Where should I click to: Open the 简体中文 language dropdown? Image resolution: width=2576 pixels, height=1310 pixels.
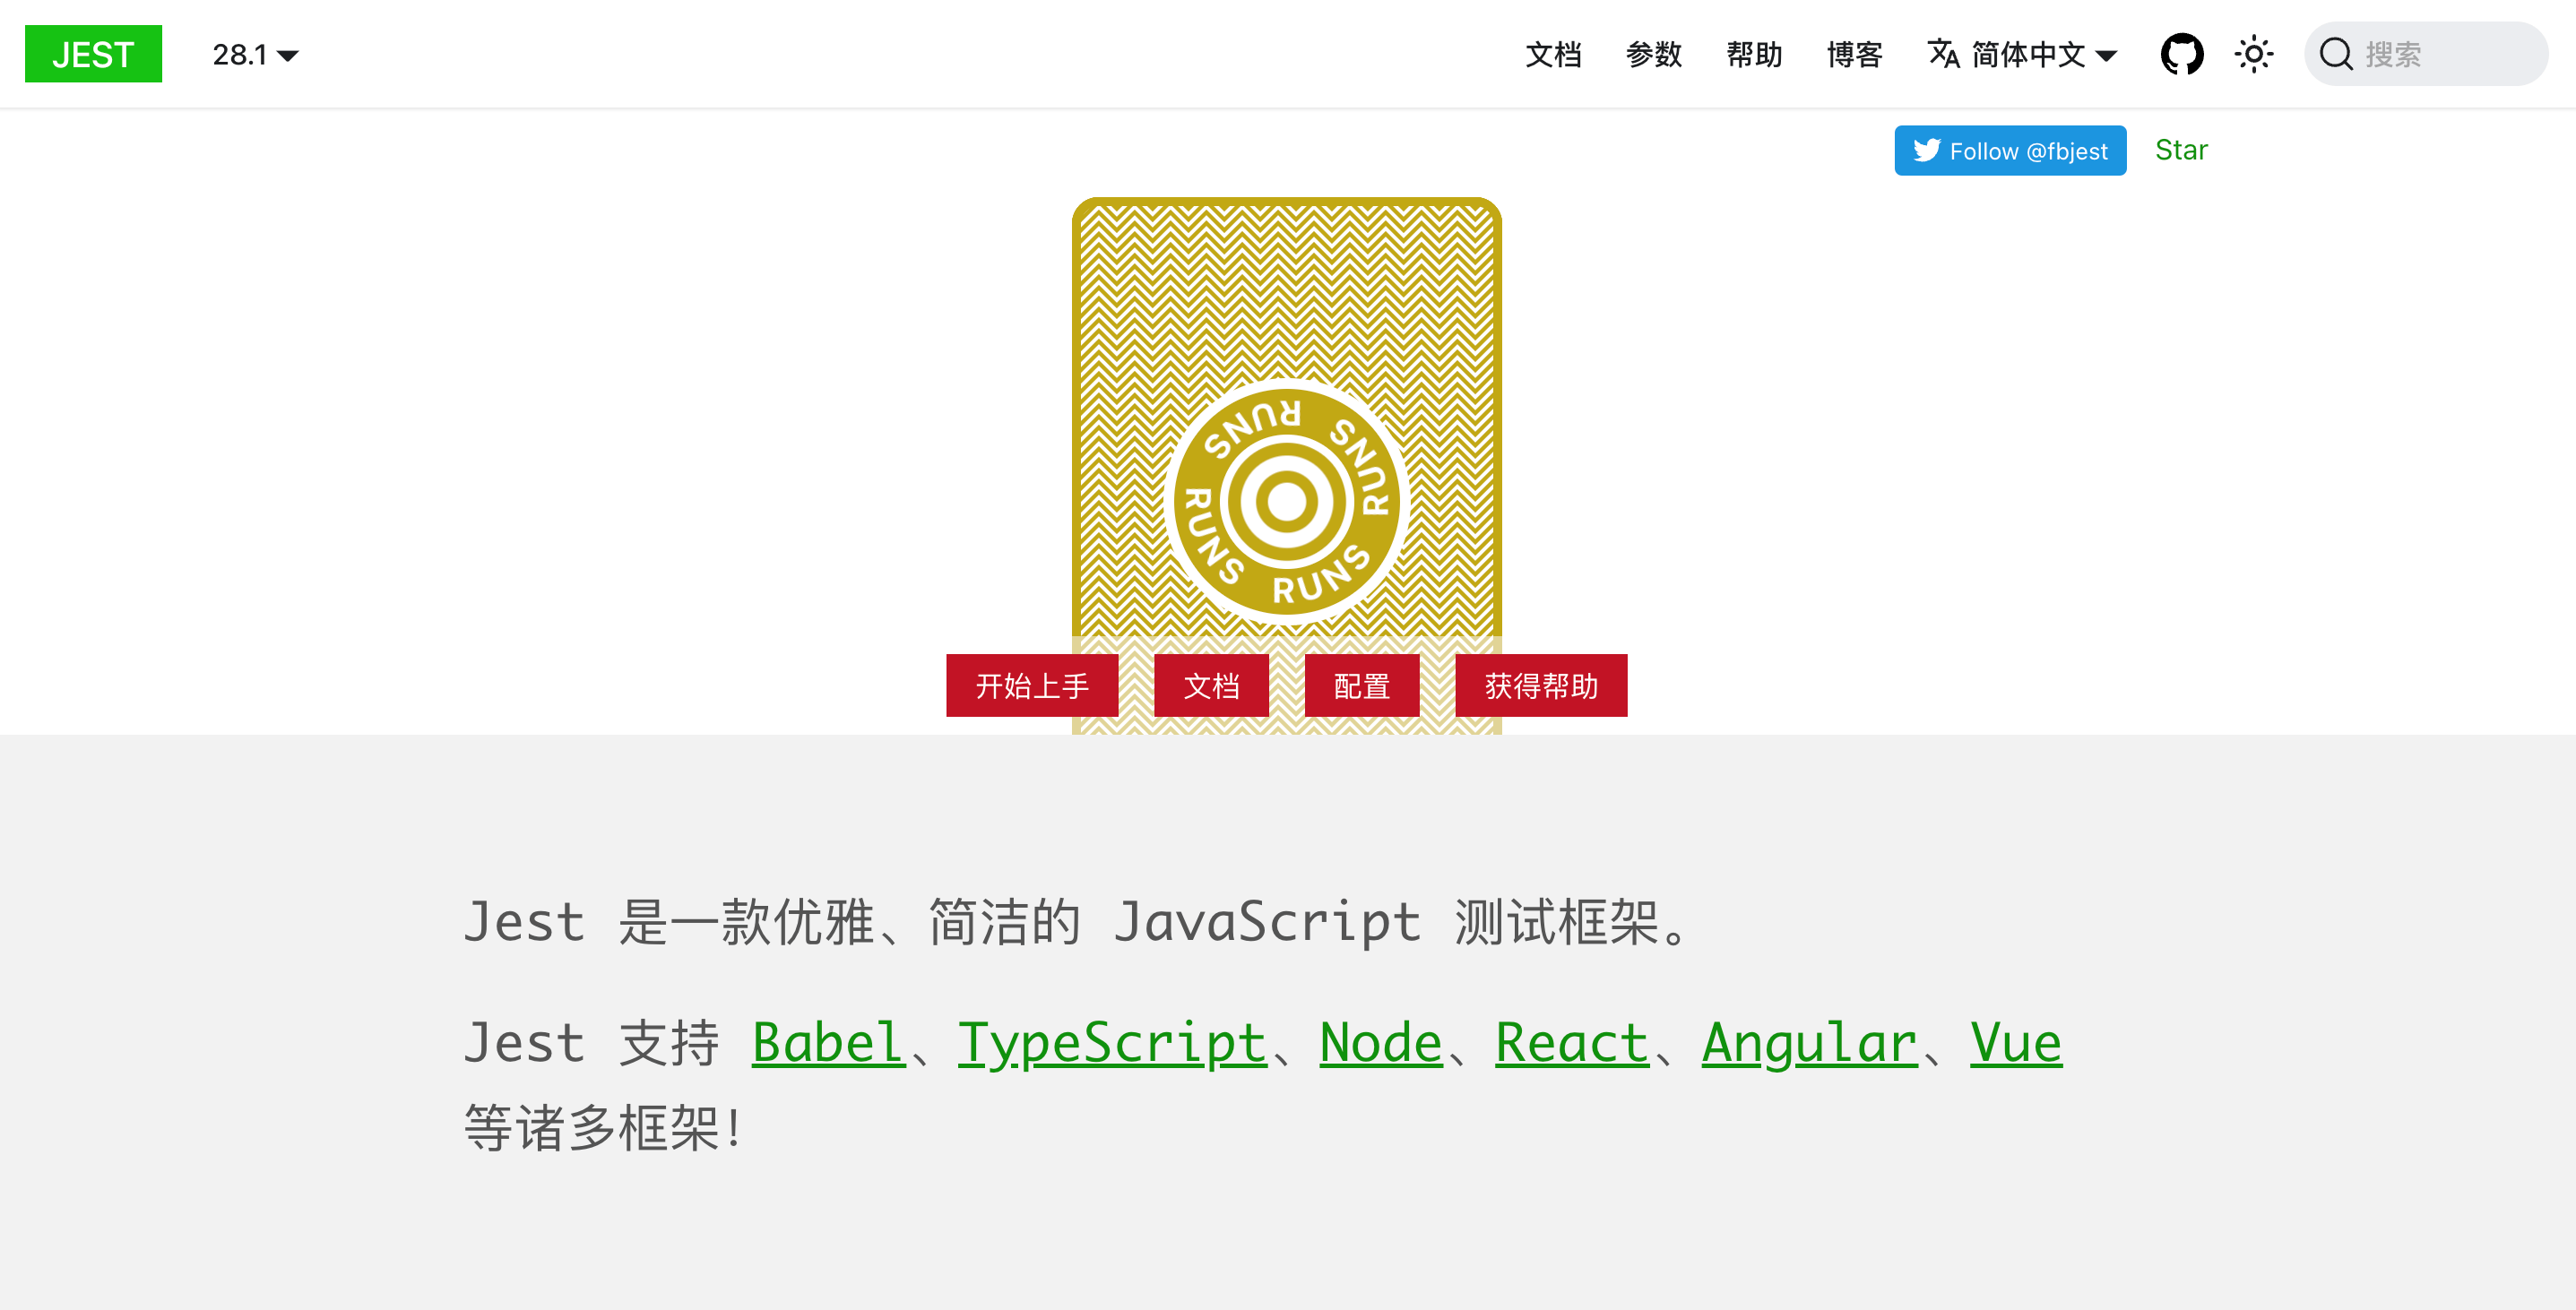tap(2043, 54)
